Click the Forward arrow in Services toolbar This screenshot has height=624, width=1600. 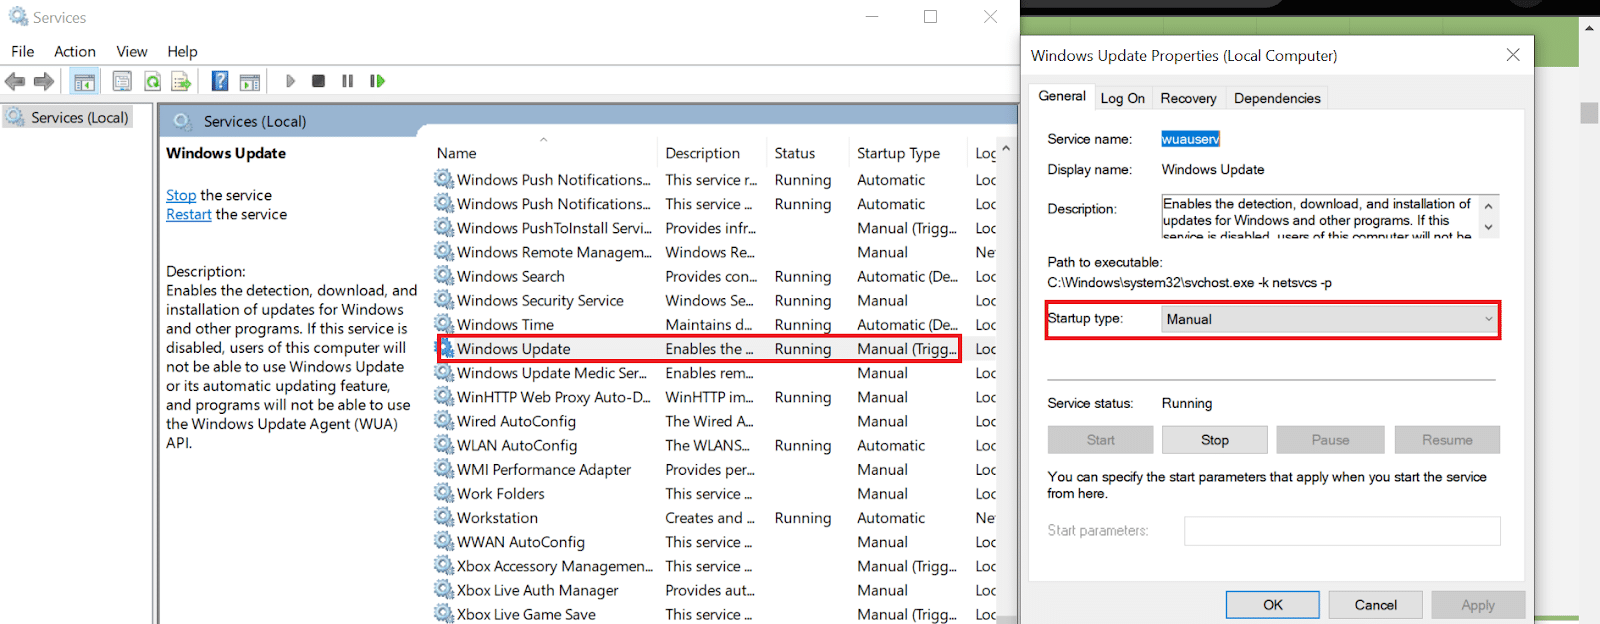(x=44, y=81)
